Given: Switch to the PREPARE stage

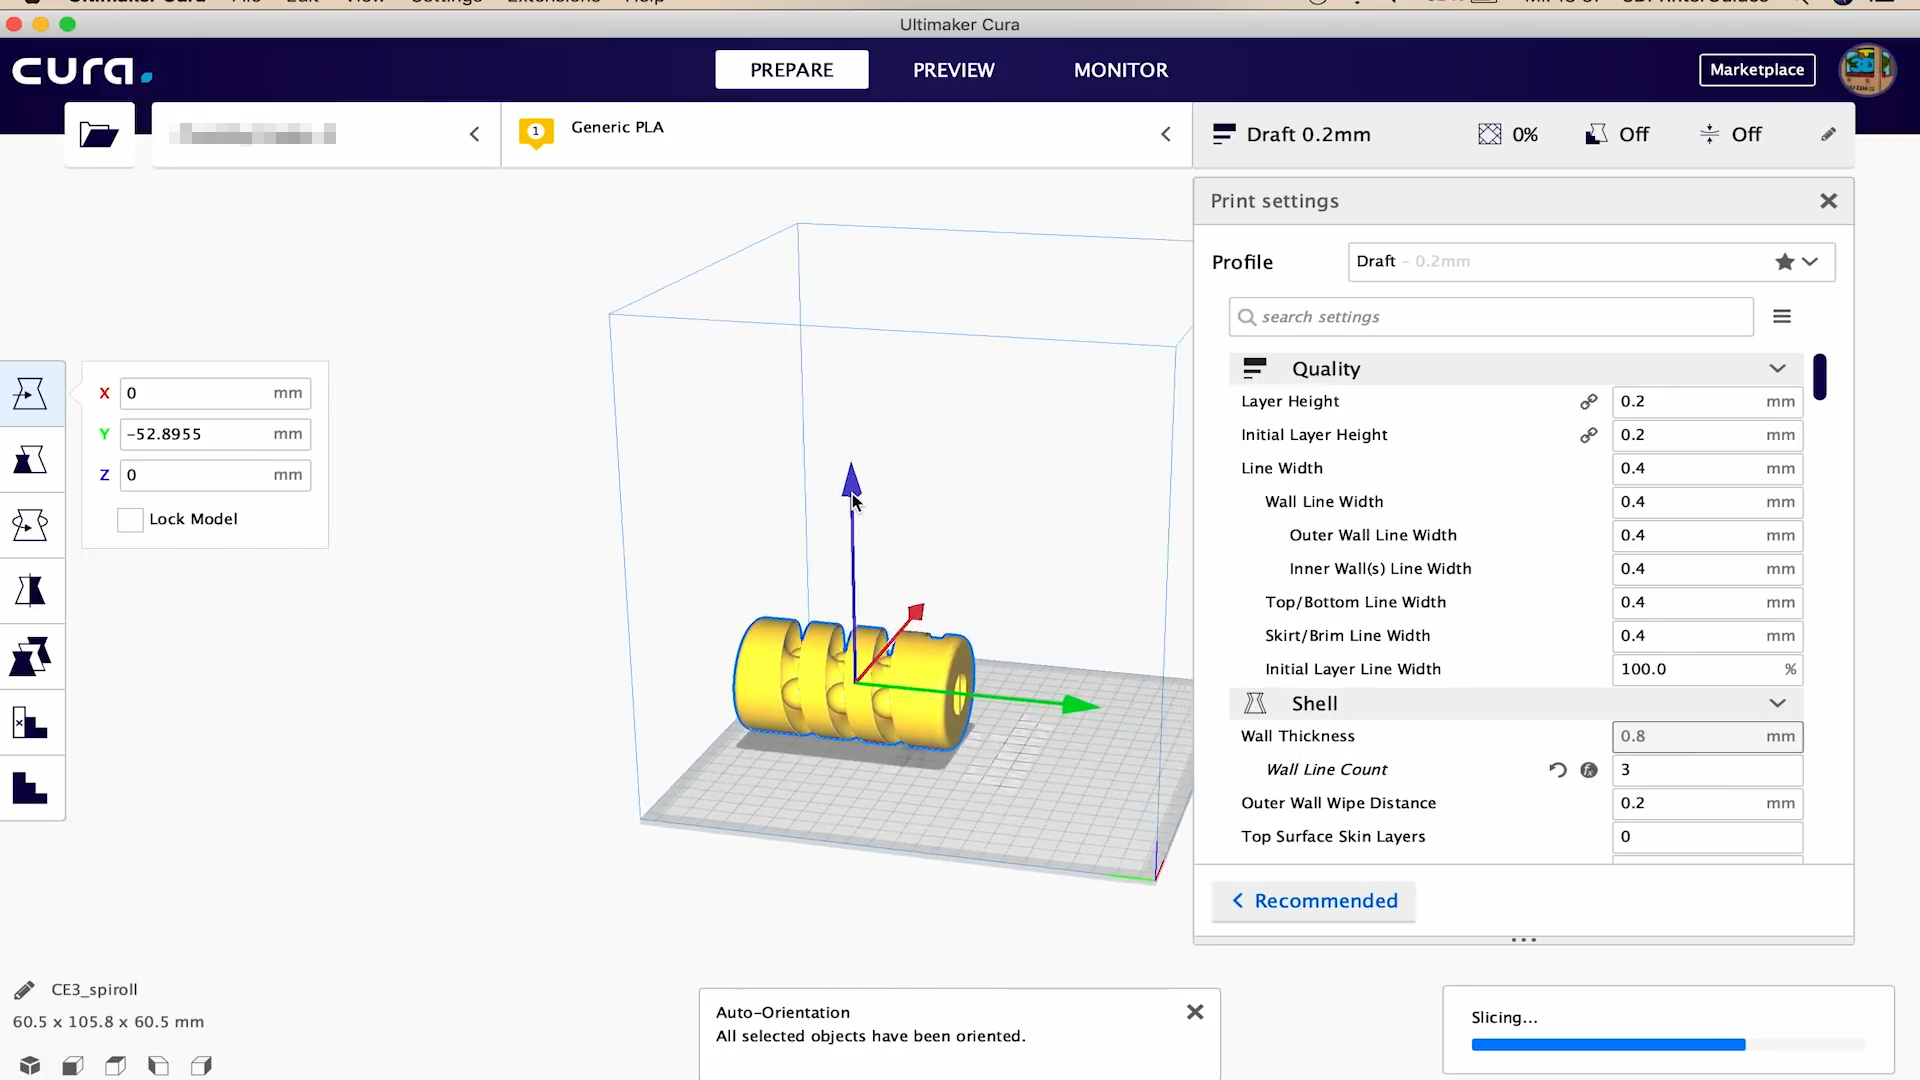Looking at the screenshot, I should pos(792,70).
